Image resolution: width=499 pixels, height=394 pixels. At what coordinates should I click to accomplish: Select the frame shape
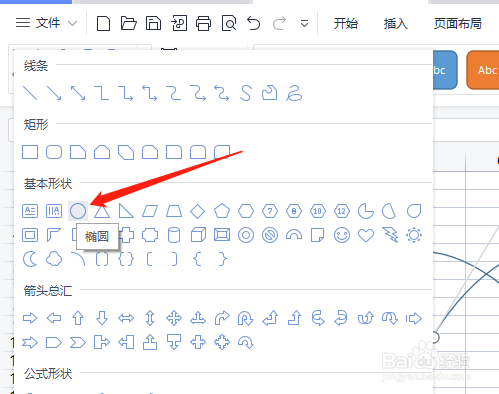30,235
